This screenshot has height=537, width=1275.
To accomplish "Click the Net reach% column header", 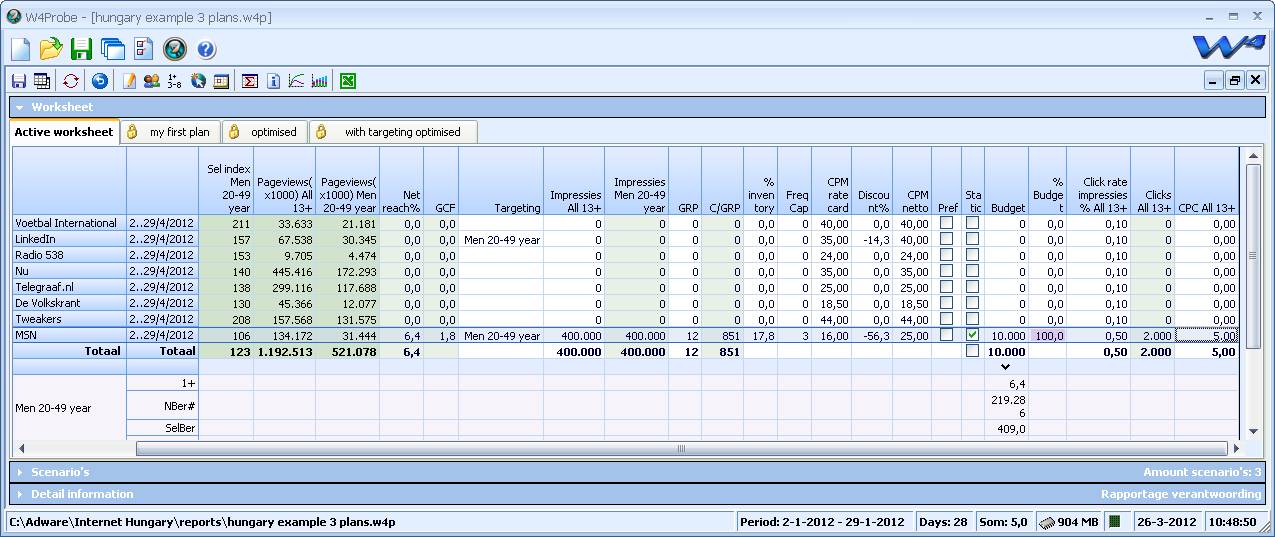I will point(401,181).
